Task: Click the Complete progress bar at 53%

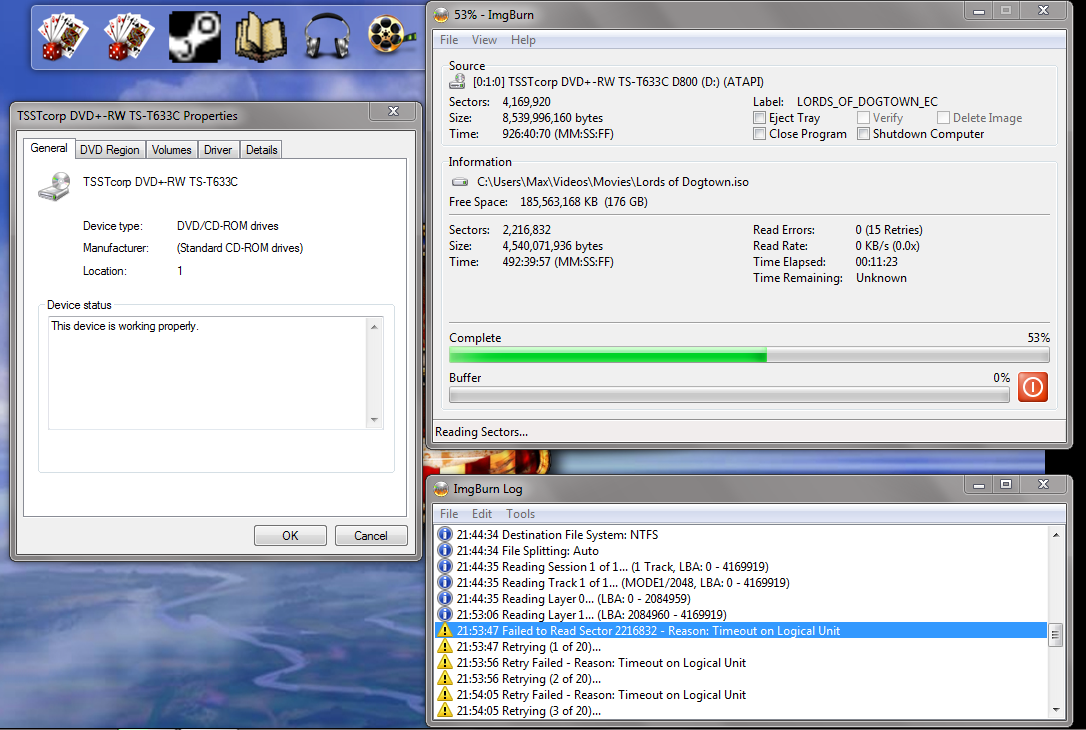Action: pos(749,355)
